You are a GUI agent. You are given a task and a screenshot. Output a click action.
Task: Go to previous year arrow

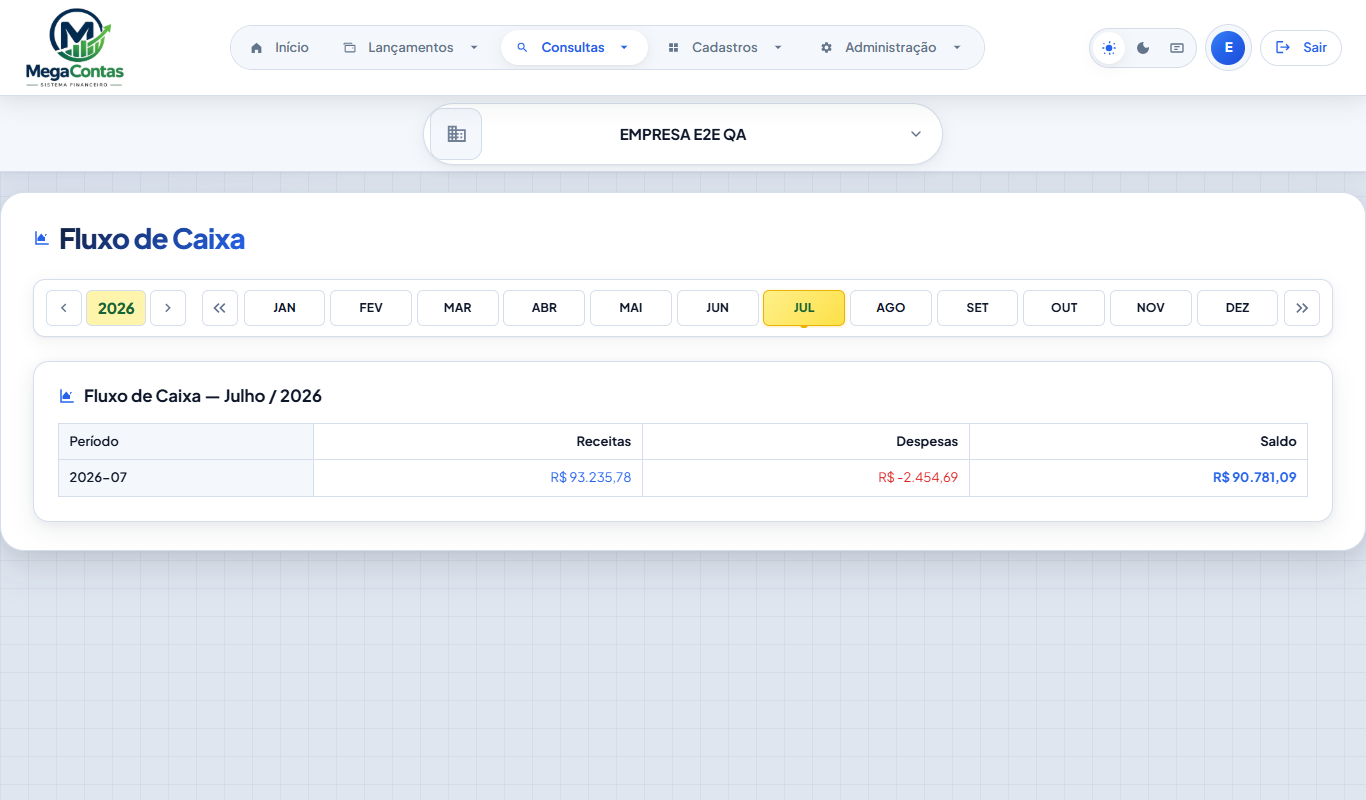(x=64, y=308)
